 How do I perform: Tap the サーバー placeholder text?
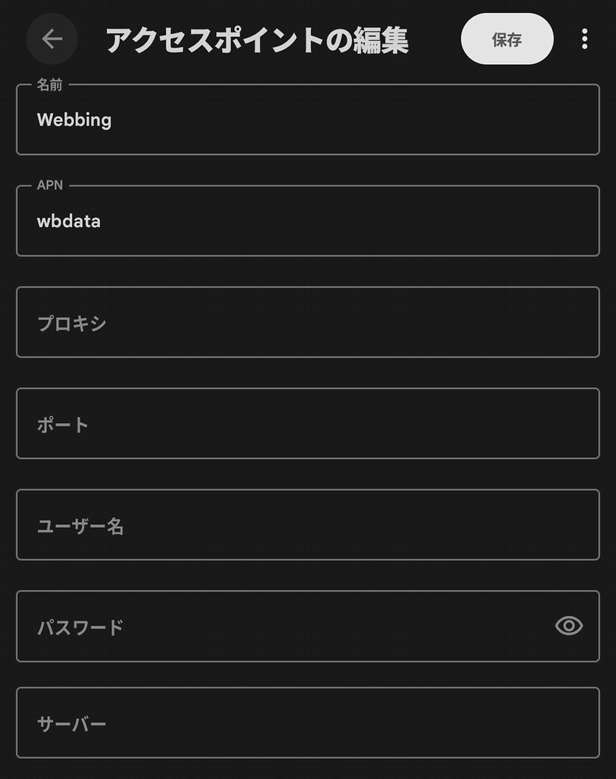coord(71,724)
